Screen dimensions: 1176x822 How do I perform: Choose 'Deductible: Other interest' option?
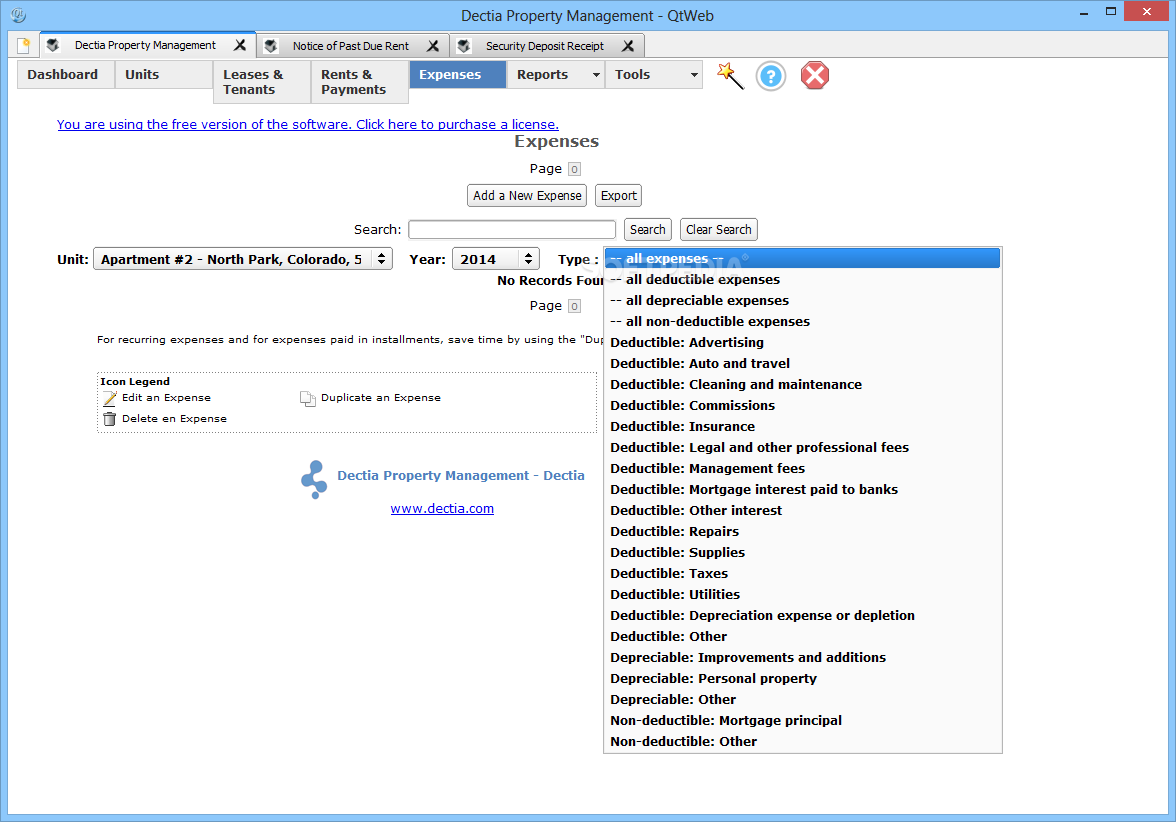[x=802, y=510]
